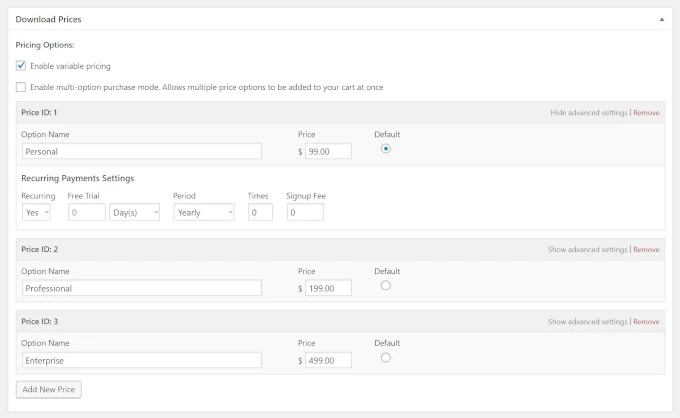Collapse the Download Prices panel arrow
Image resolution: width=680 pixels, height=418 pixels.
click(x=660, y=19)
